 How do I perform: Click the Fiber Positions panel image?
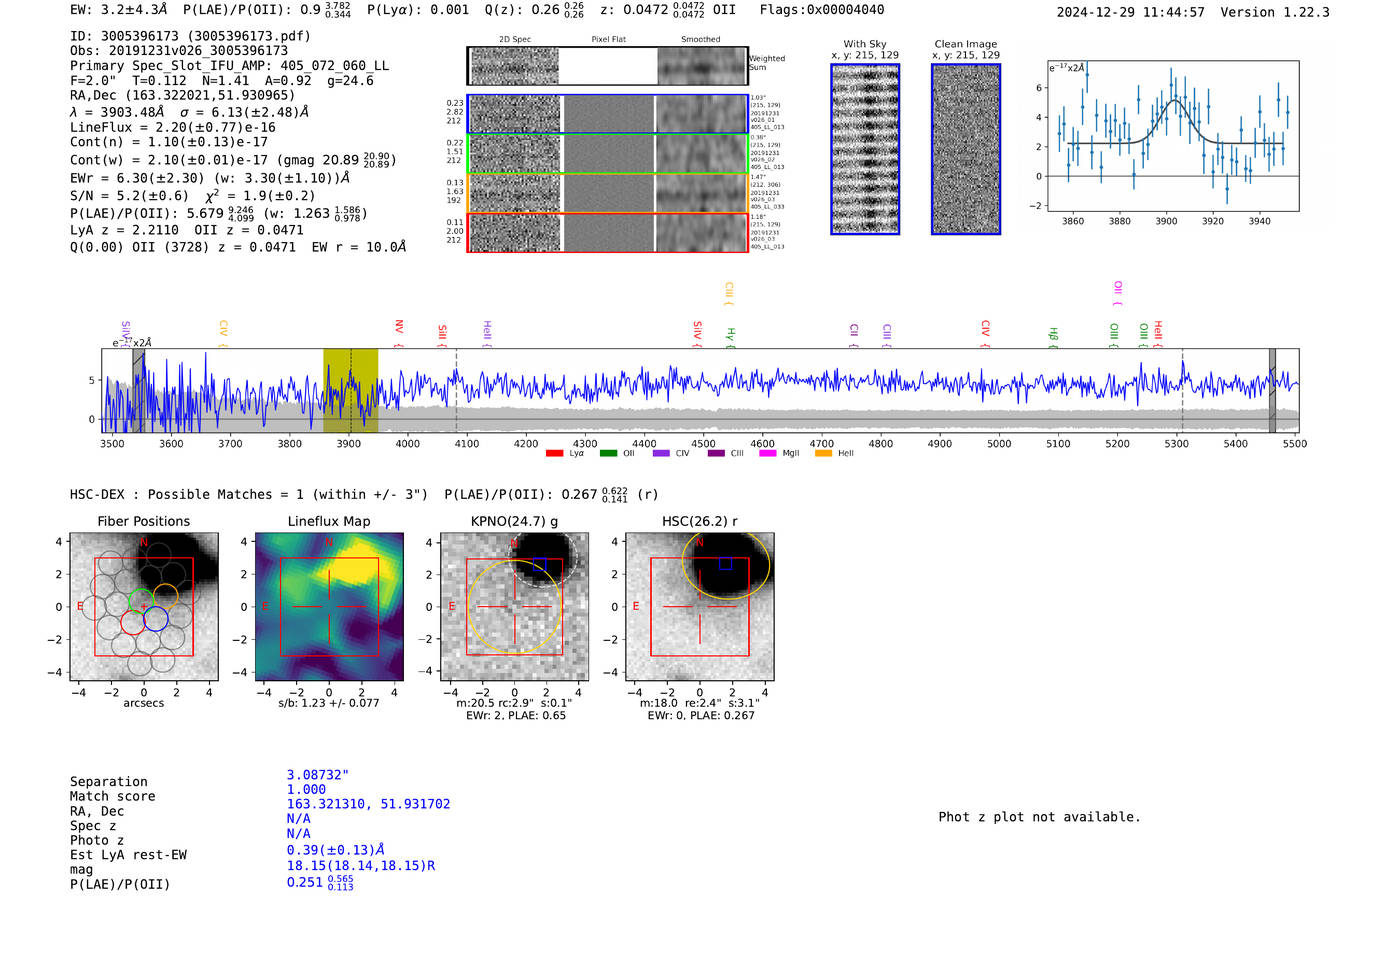[x=144, y=606]
